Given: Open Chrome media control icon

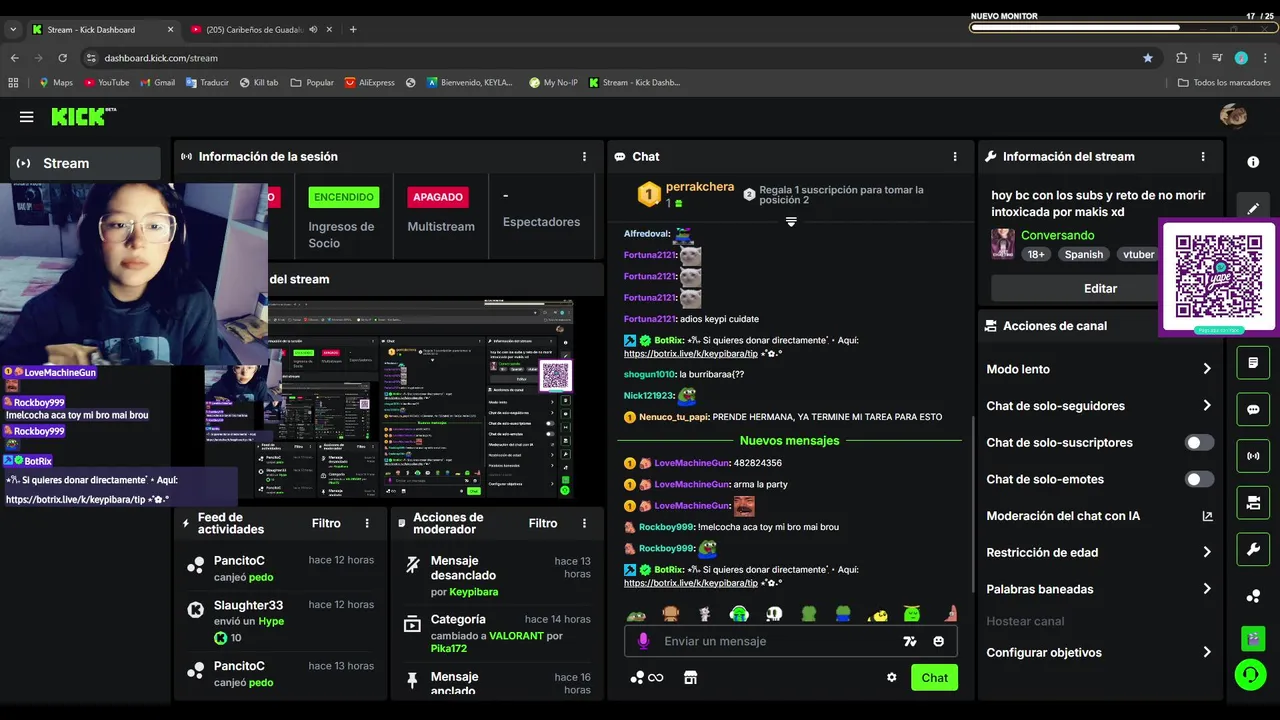Looking at the screenshot, I should click(x=1217, y=58).
